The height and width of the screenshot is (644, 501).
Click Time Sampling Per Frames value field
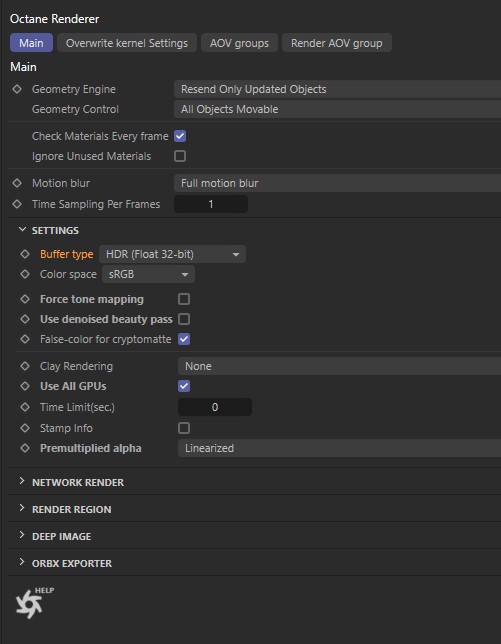[211, 204]
